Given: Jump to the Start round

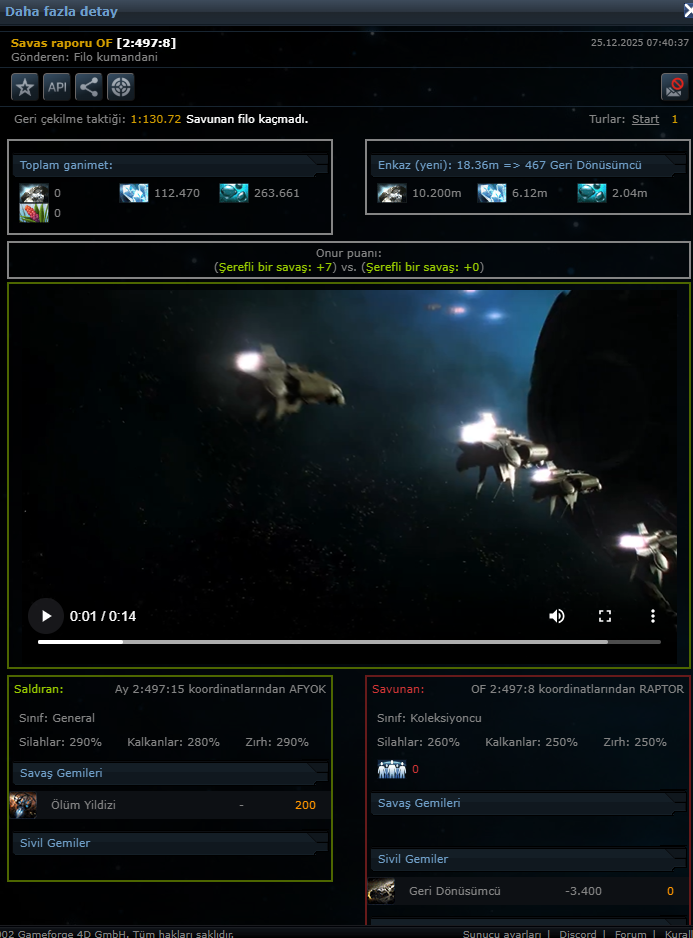Looking at the screenshot, I should (x=645, y=119).
